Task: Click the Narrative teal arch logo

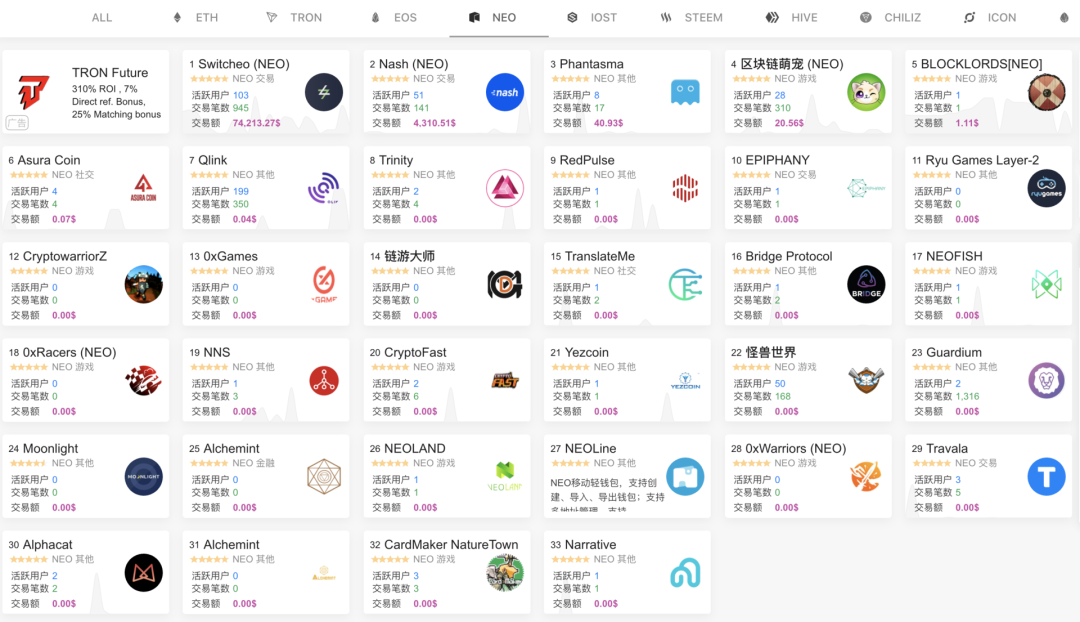Action: pyautogui.click(x=685, y=572)
